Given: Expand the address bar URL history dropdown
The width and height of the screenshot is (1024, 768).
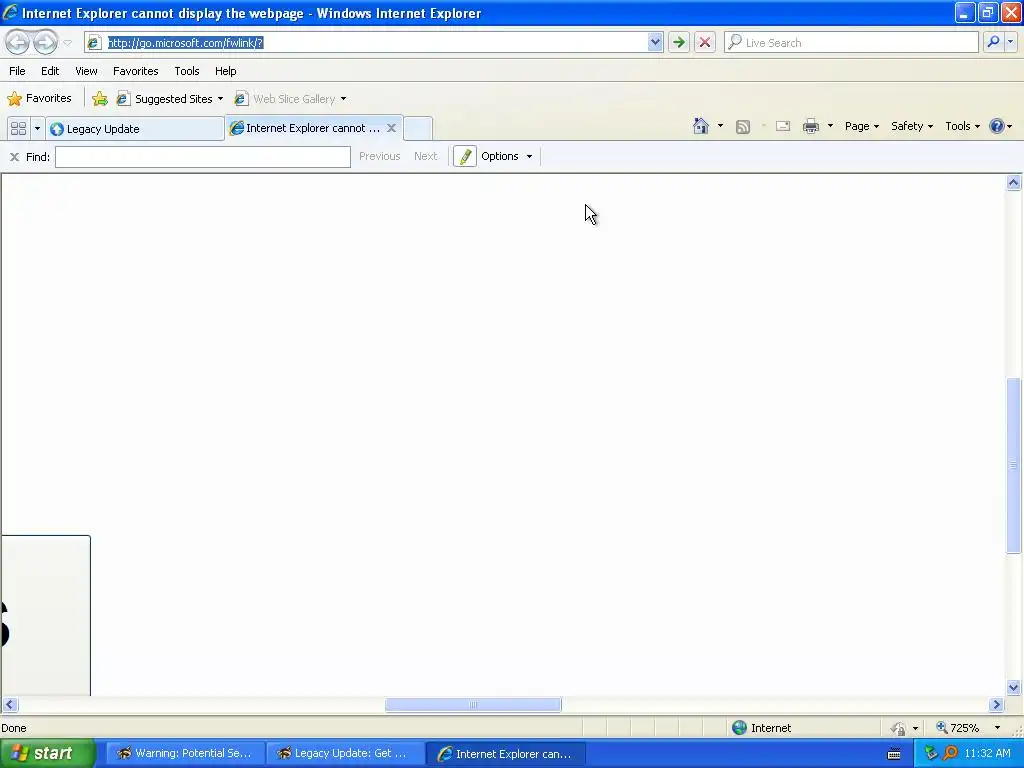Looking at the screenshot, I should (x=655, y=42).
